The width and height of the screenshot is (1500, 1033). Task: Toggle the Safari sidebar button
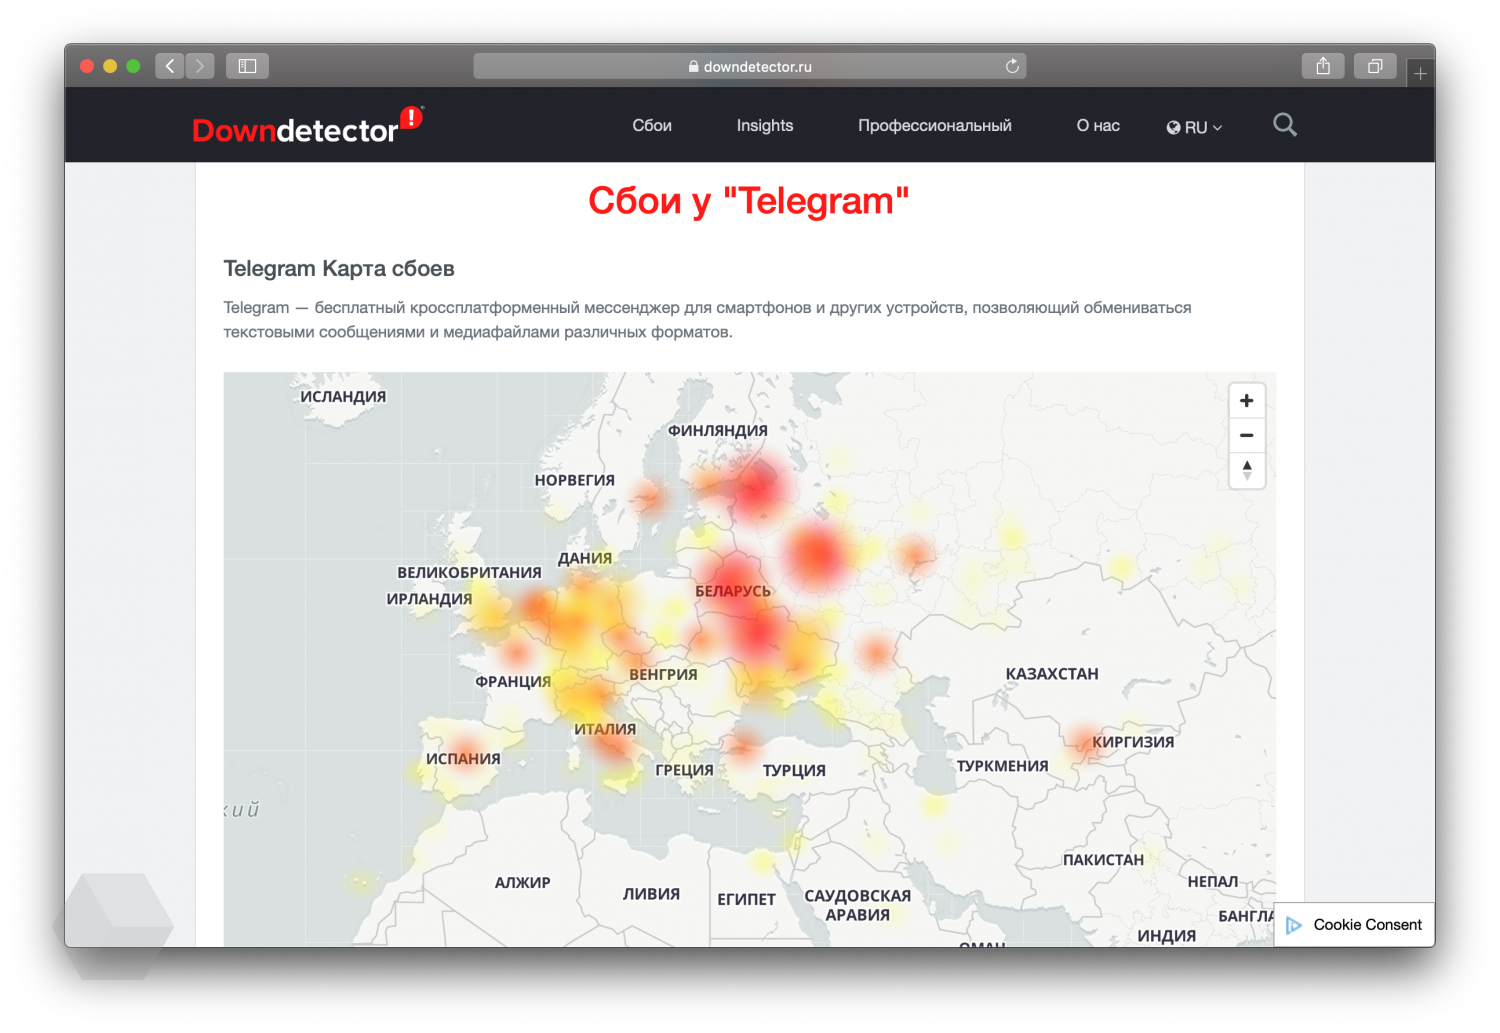pos(247,66)
